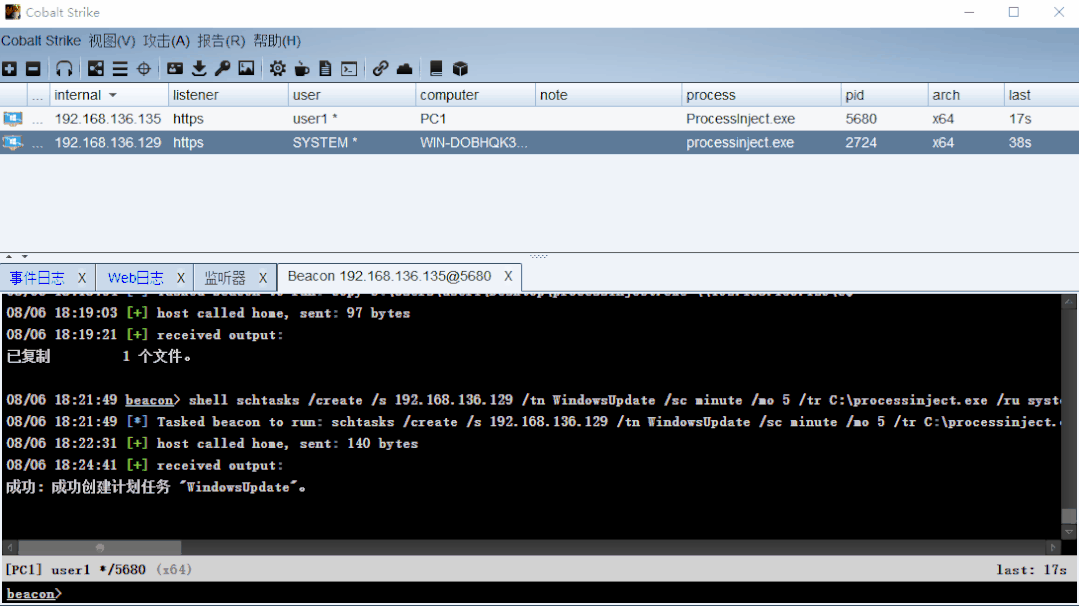Sort by the computer column header
The height and width of the screenshot is (606, 1079).
475,95
